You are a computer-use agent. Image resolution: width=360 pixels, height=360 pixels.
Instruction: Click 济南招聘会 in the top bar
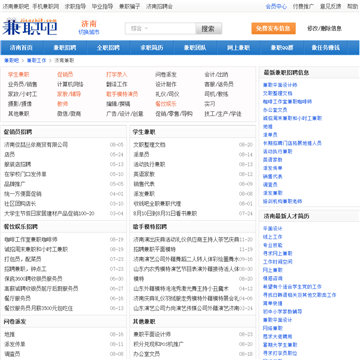point(159,6)
